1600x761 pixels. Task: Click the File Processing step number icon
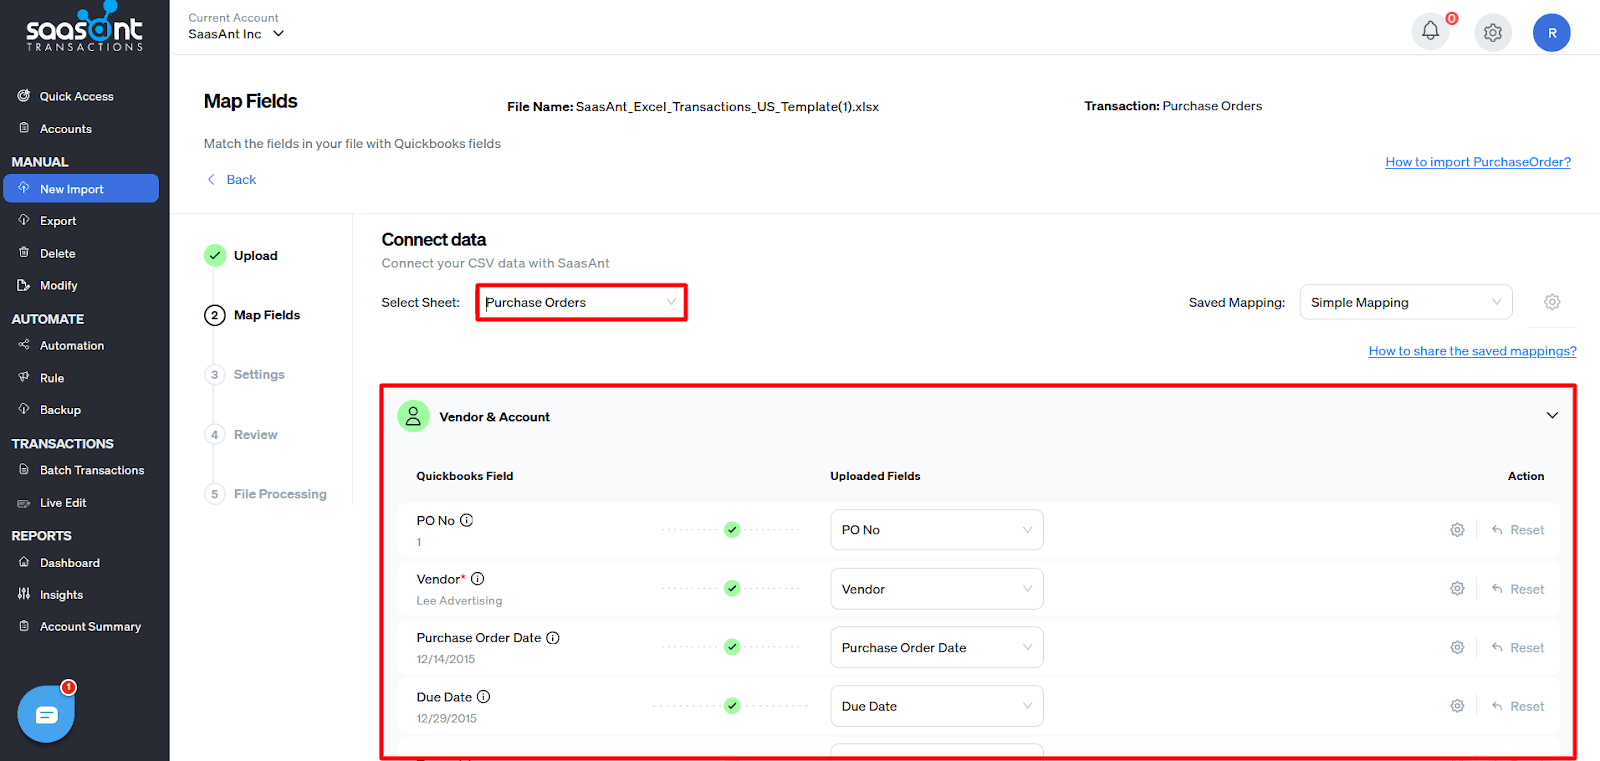pyautogui.click(x=214, y=494)
